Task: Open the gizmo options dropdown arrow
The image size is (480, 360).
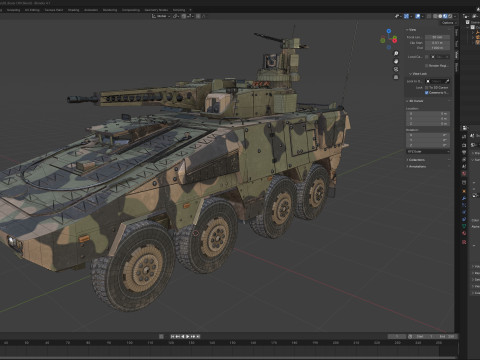Action: (x=411, y=16)
